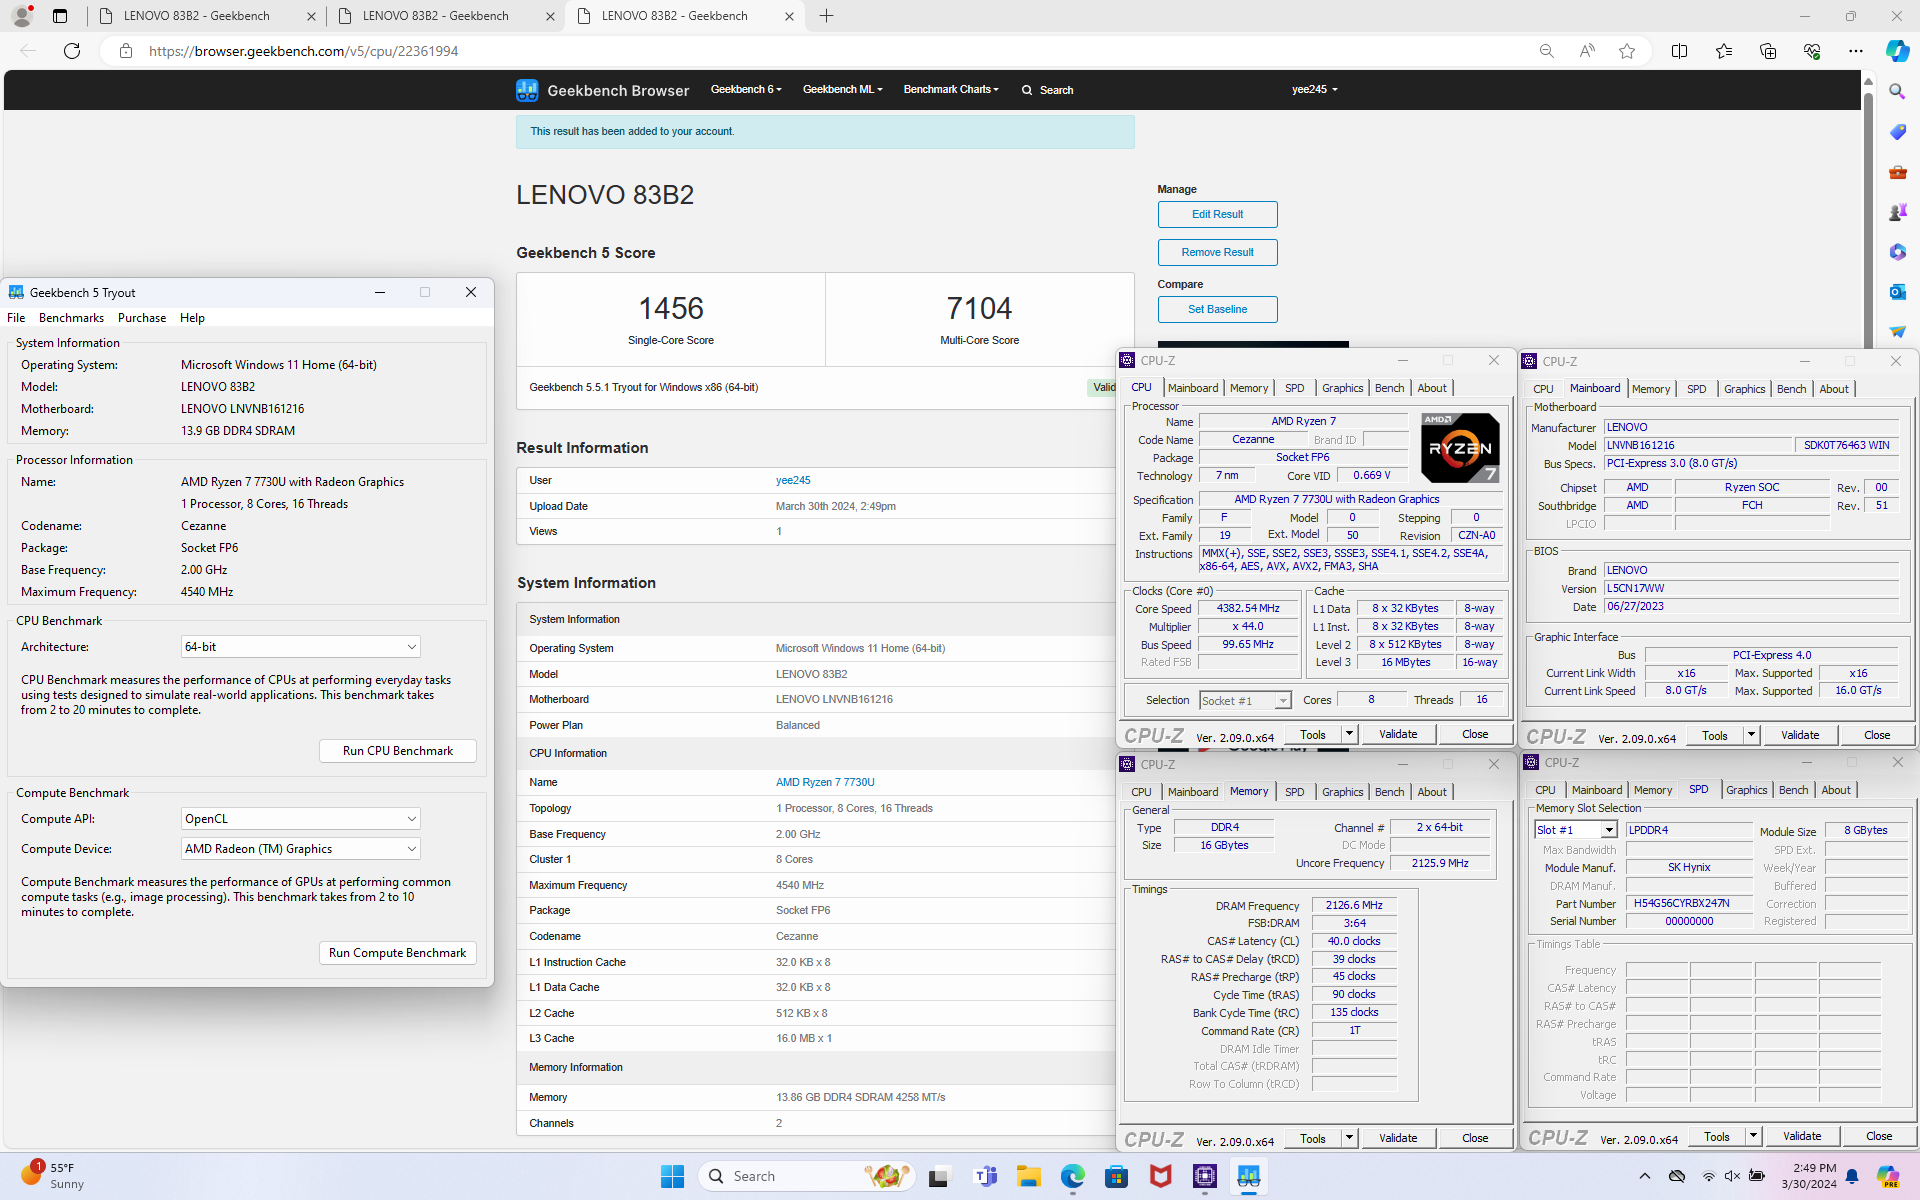Click the Edge profile avatar icon
The height and width of the screenshot is (1200, 1920).
[21, 16]
